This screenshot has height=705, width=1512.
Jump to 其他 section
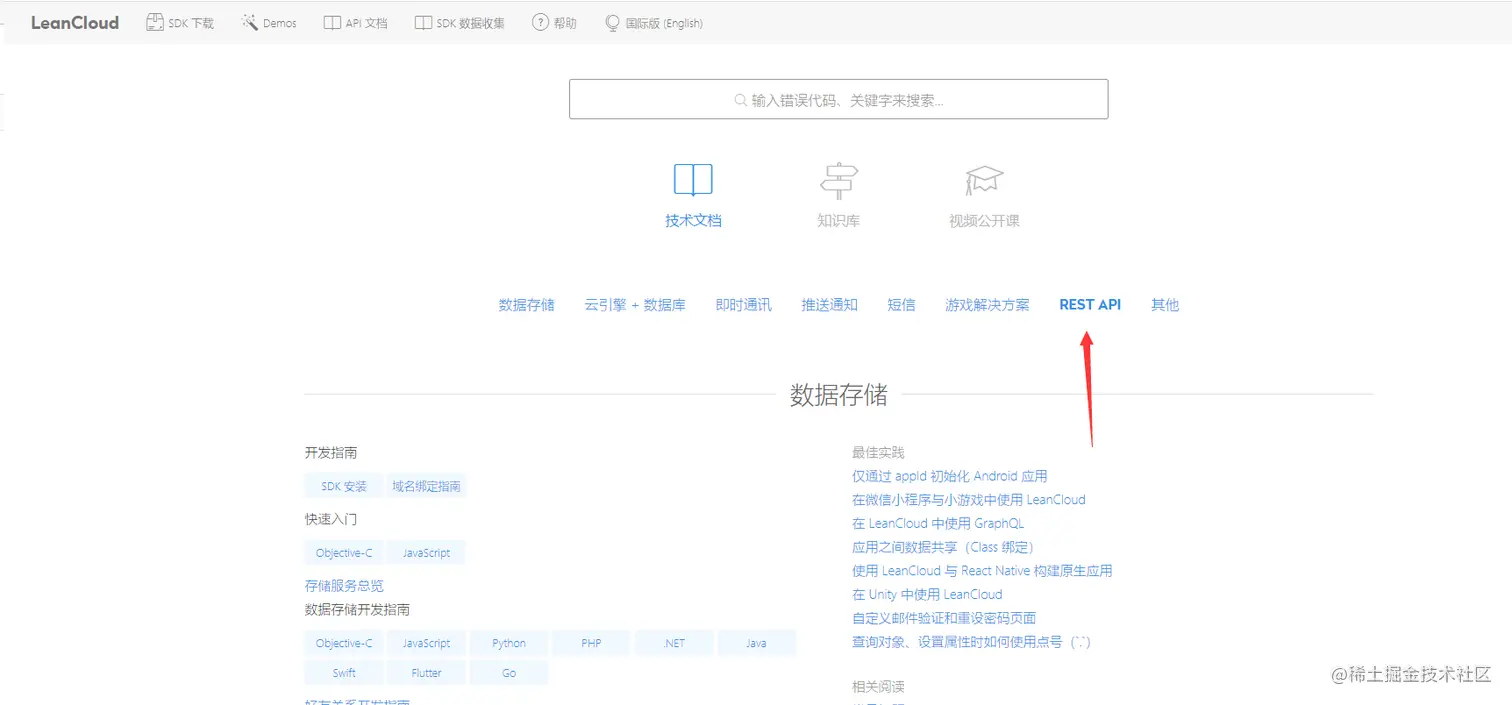[1165, 305]
